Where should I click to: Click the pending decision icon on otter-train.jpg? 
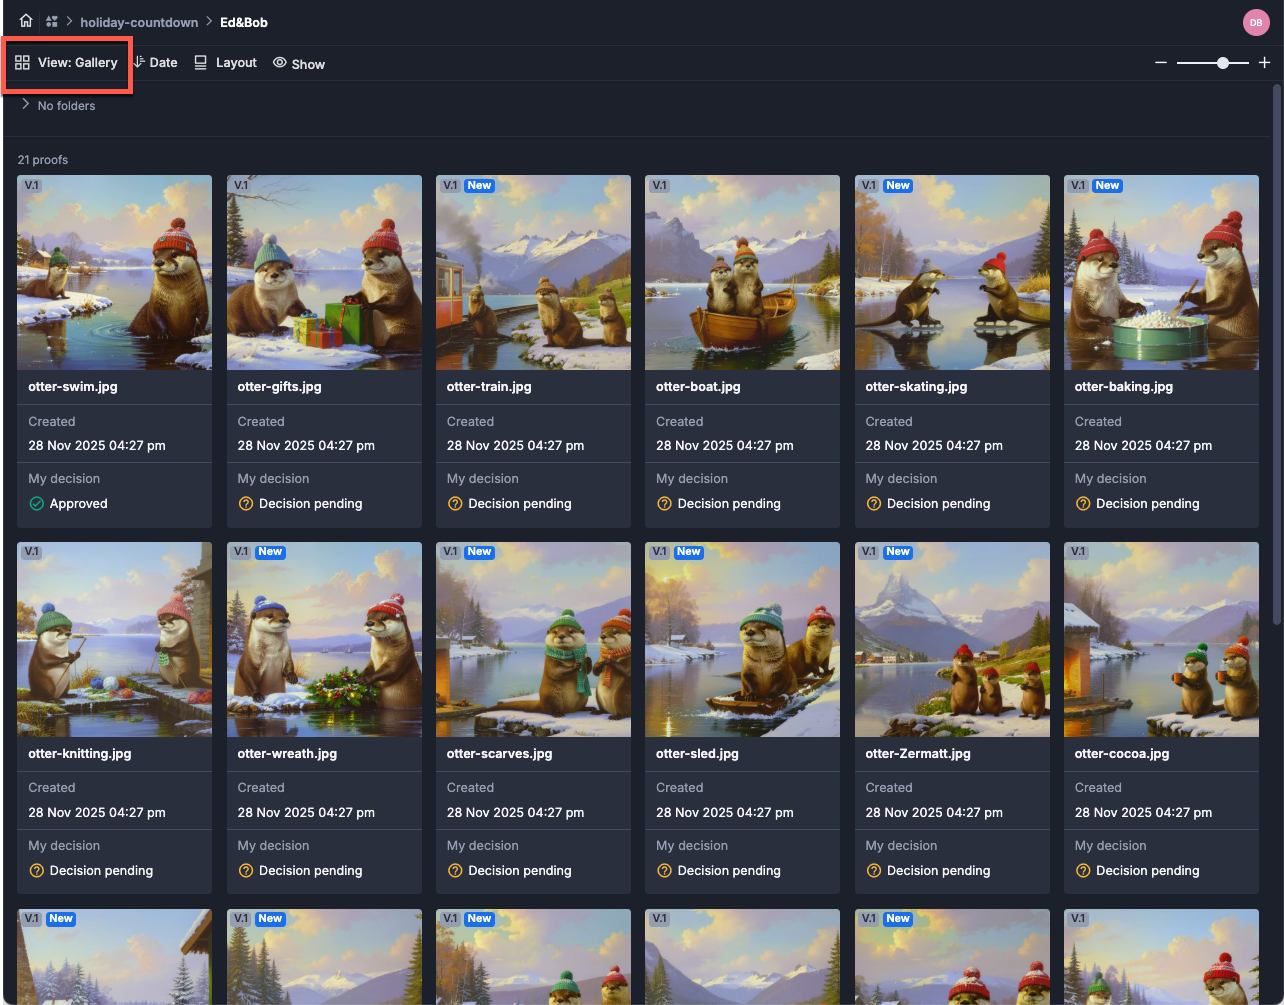(455, 503)
